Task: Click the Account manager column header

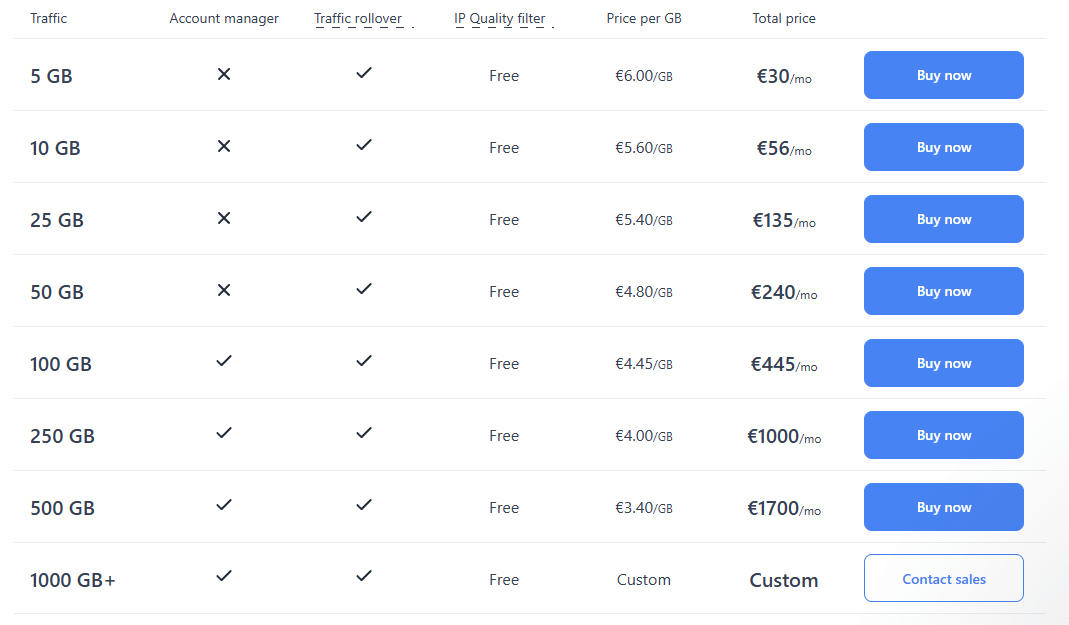Action: click(x=224, y=18)
